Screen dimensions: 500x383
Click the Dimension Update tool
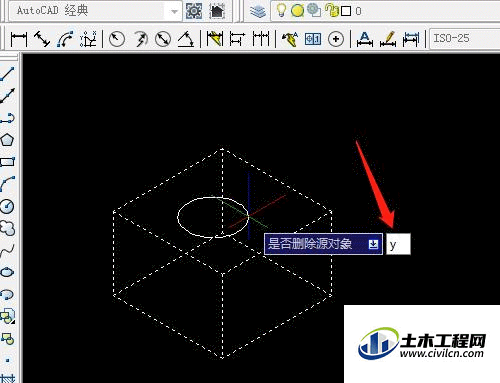(411, 39)
